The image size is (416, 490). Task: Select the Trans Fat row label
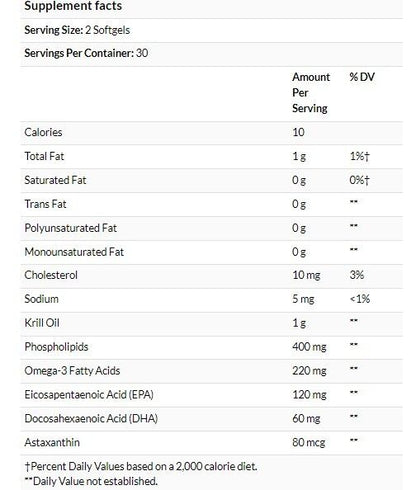(x=45, y=204)
